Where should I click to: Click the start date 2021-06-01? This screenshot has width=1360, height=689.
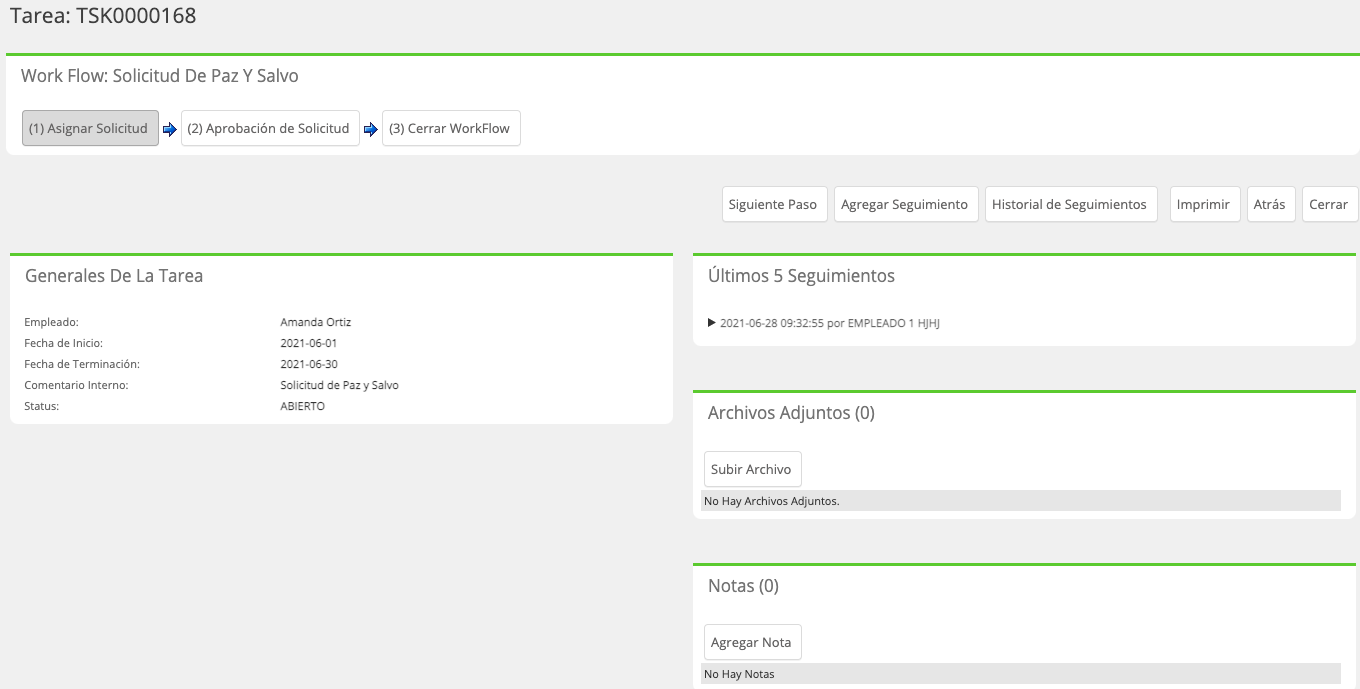point(309,343)
